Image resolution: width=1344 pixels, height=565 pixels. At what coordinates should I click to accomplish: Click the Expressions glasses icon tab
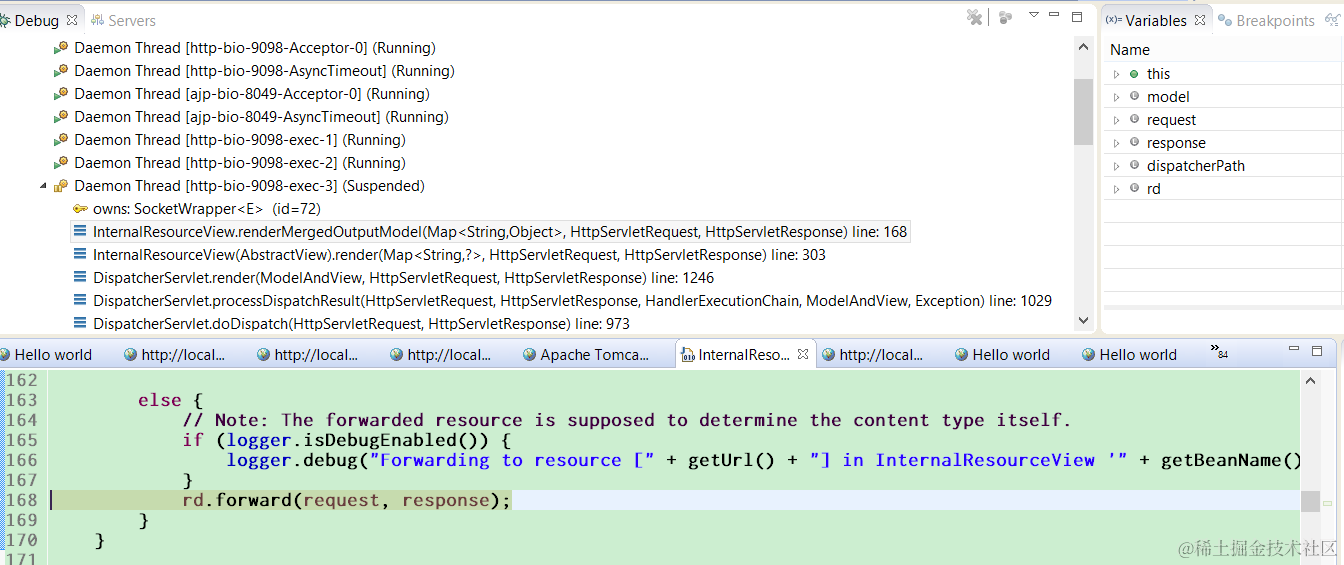tap(1331, 20)
